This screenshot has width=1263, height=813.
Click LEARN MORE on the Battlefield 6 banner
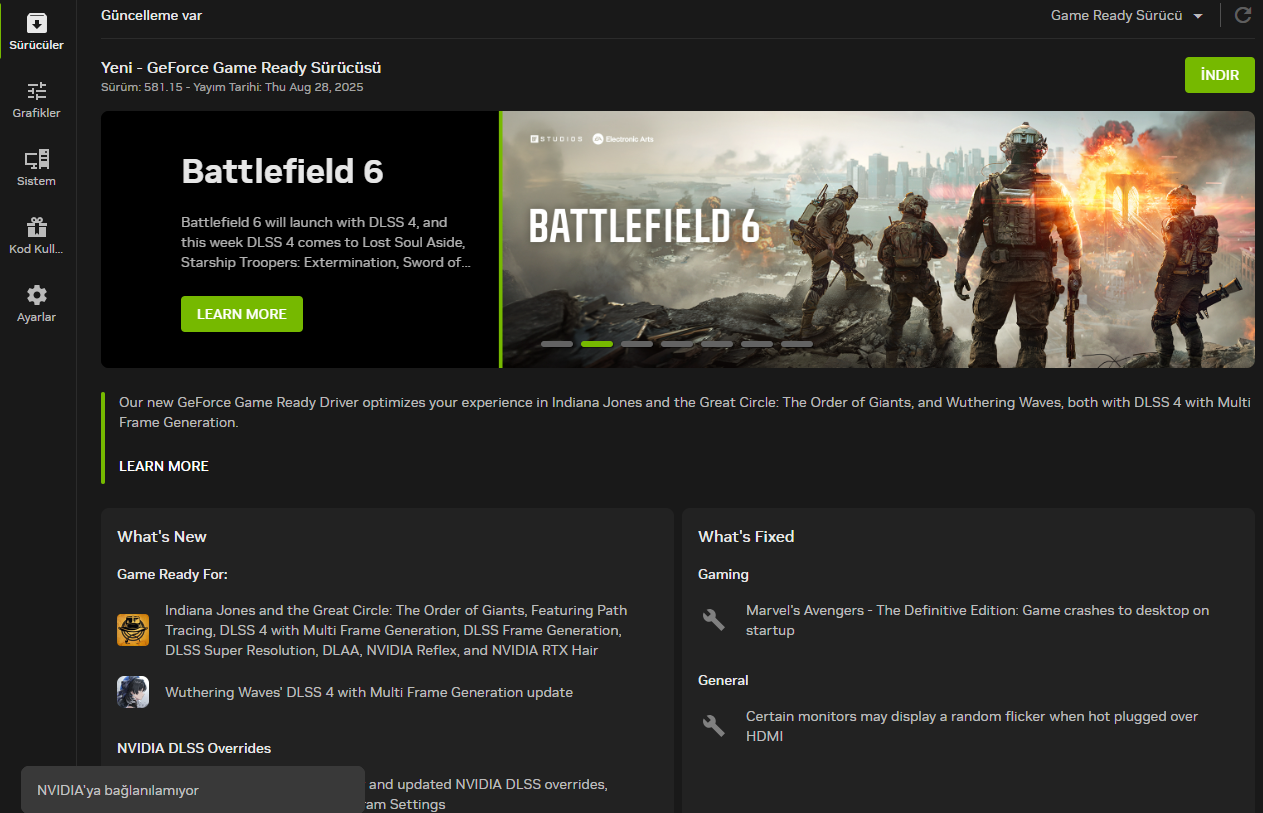click(241, 314)
